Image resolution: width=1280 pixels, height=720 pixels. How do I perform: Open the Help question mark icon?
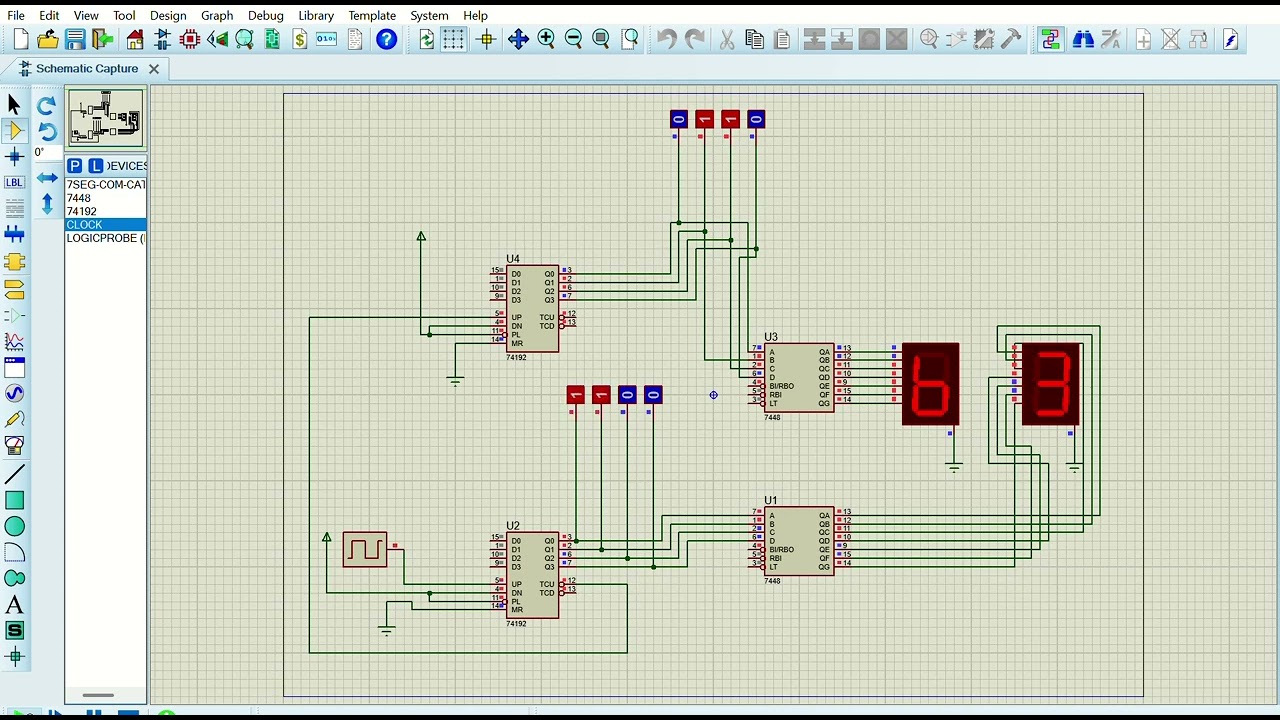[386, 39]
